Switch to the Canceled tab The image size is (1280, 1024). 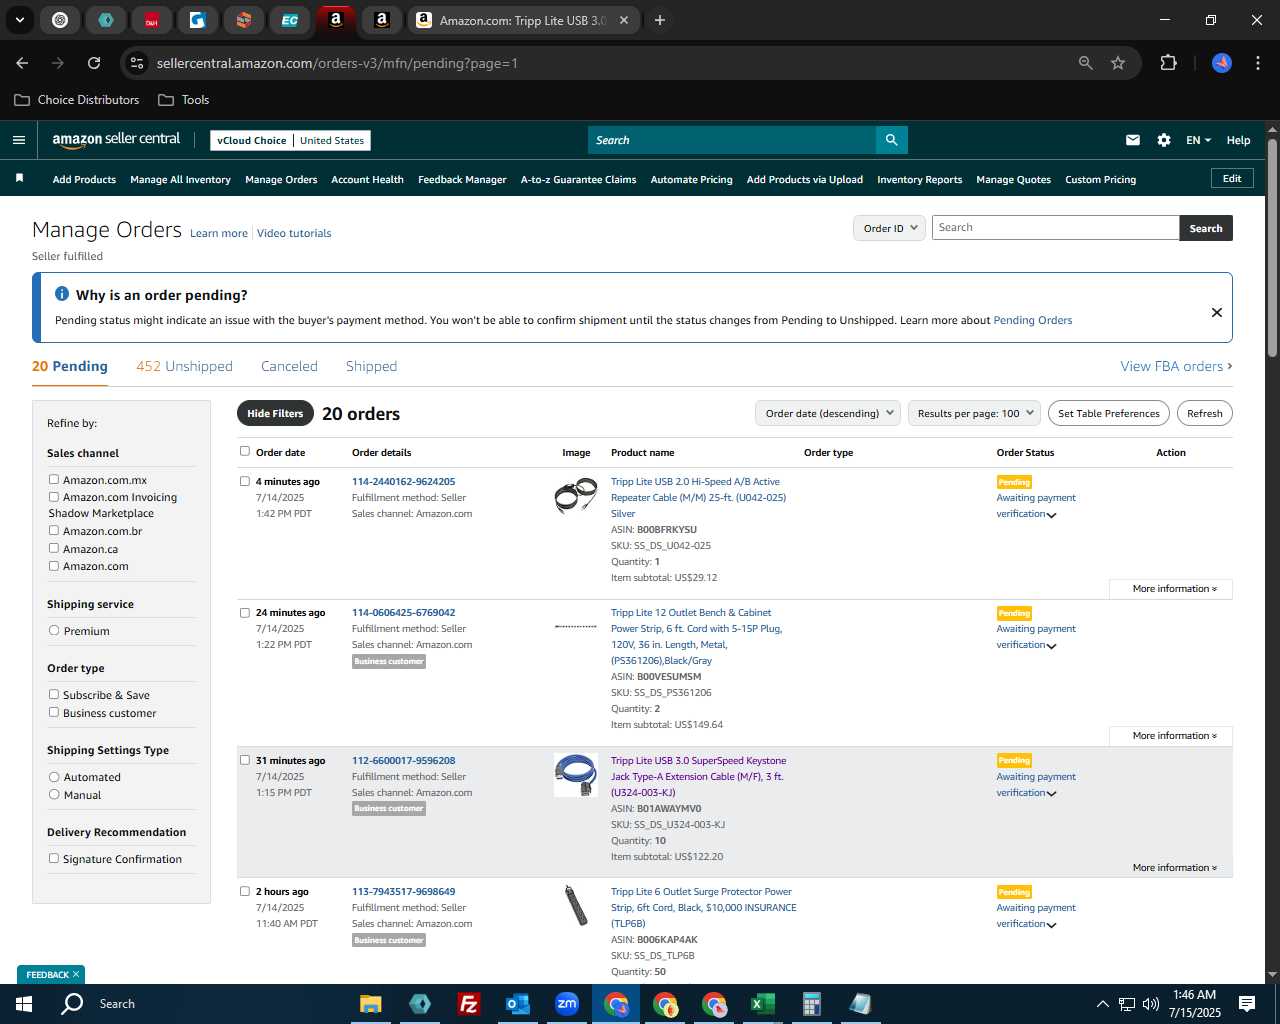click(289, 366)
